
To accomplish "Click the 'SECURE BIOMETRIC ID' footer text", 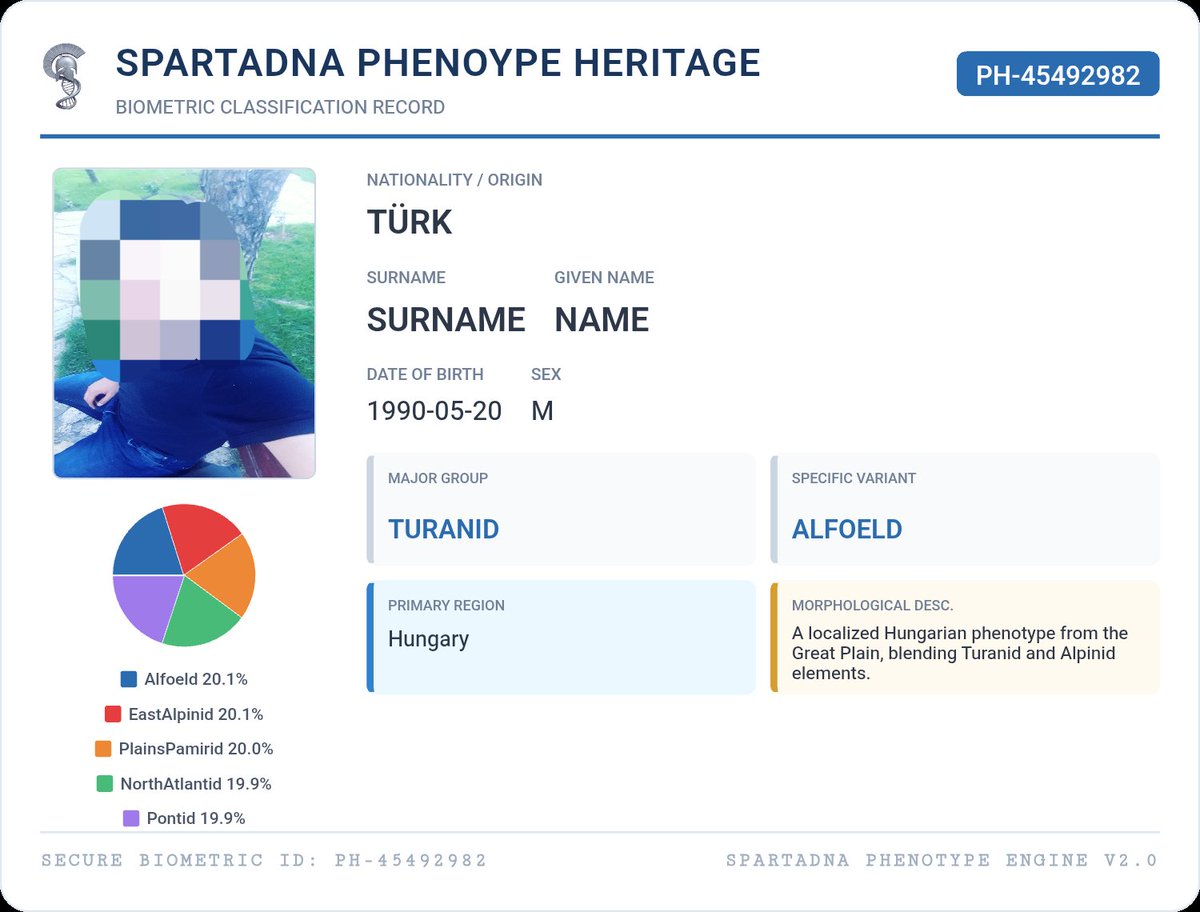I will tap(264, 860).
